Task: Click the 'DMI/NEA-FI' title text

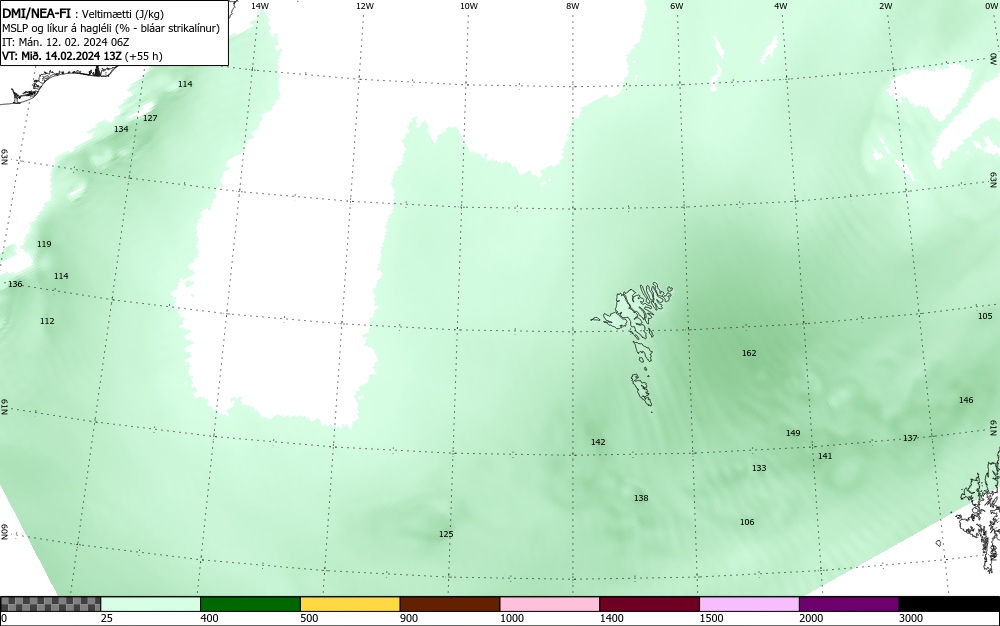Action: 36,13
